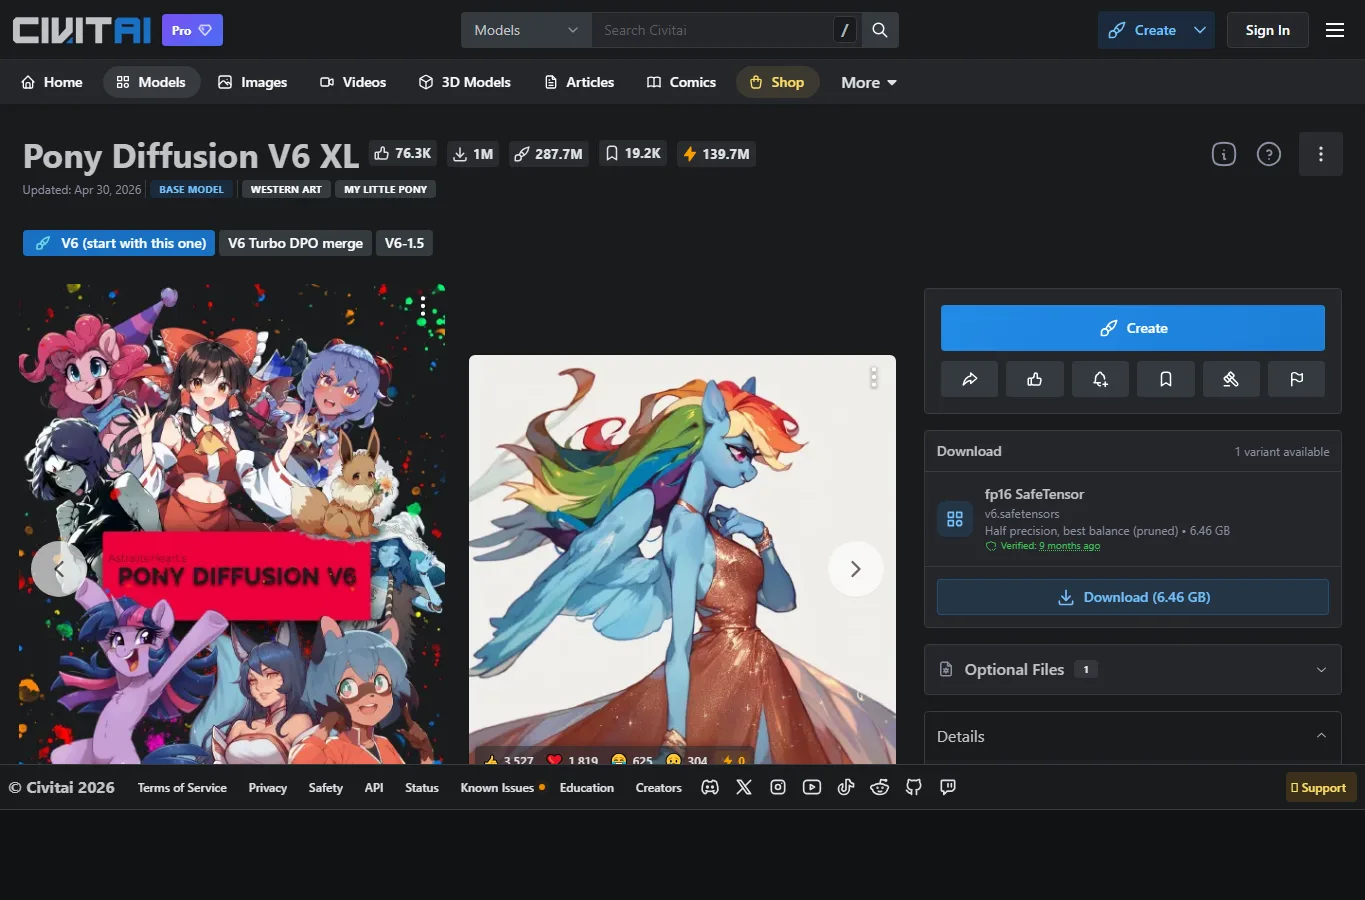The height and width of the screenshot is (900, 1365).
Task: Open the Models navigation tab
Action: [x=151, y=82]
